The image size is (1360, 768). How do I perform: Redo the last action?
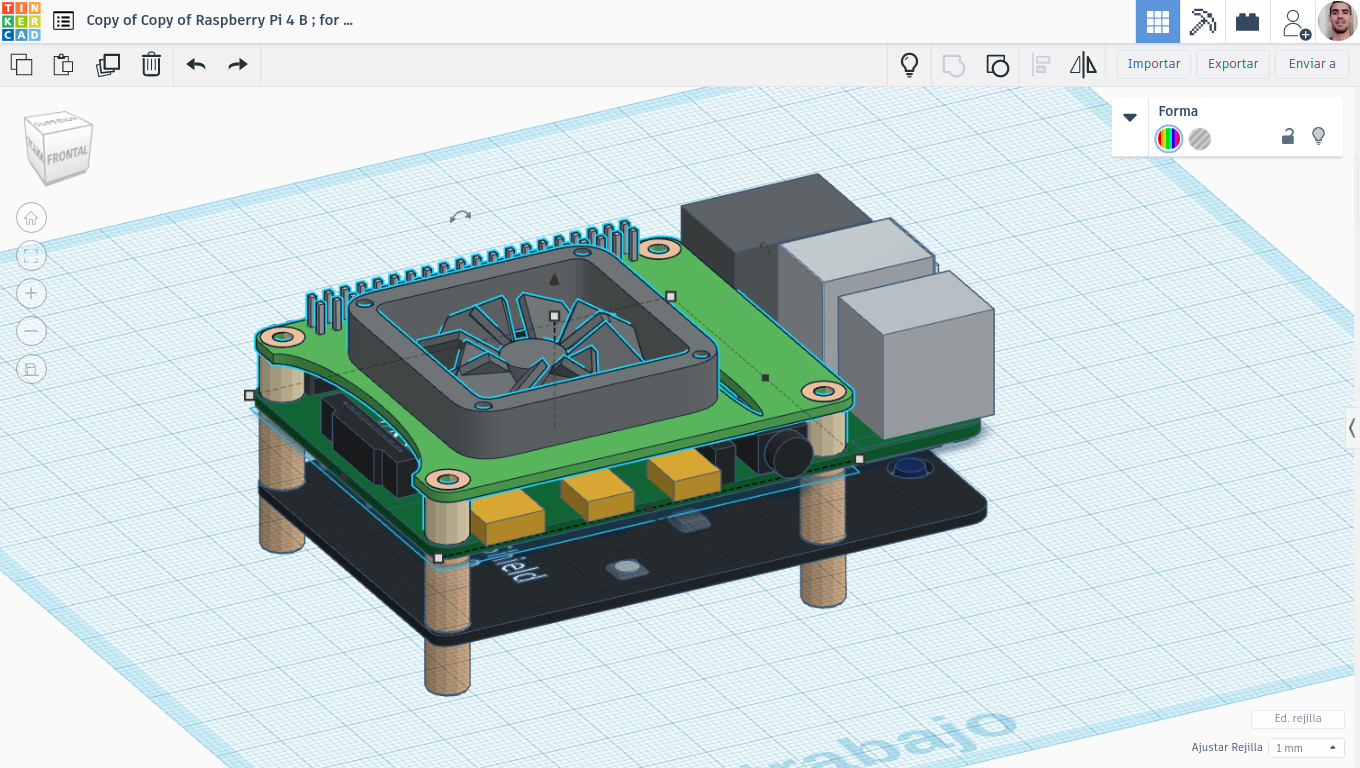[x=238, y=65]
